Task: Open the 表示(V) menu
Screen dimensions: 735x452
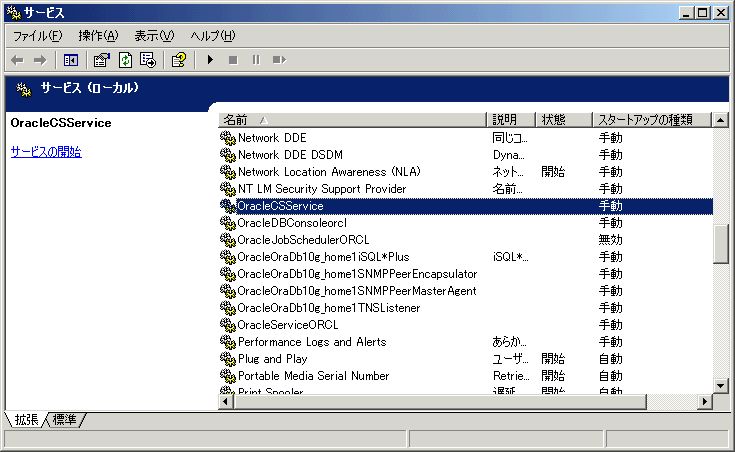Action: (154, 36)
